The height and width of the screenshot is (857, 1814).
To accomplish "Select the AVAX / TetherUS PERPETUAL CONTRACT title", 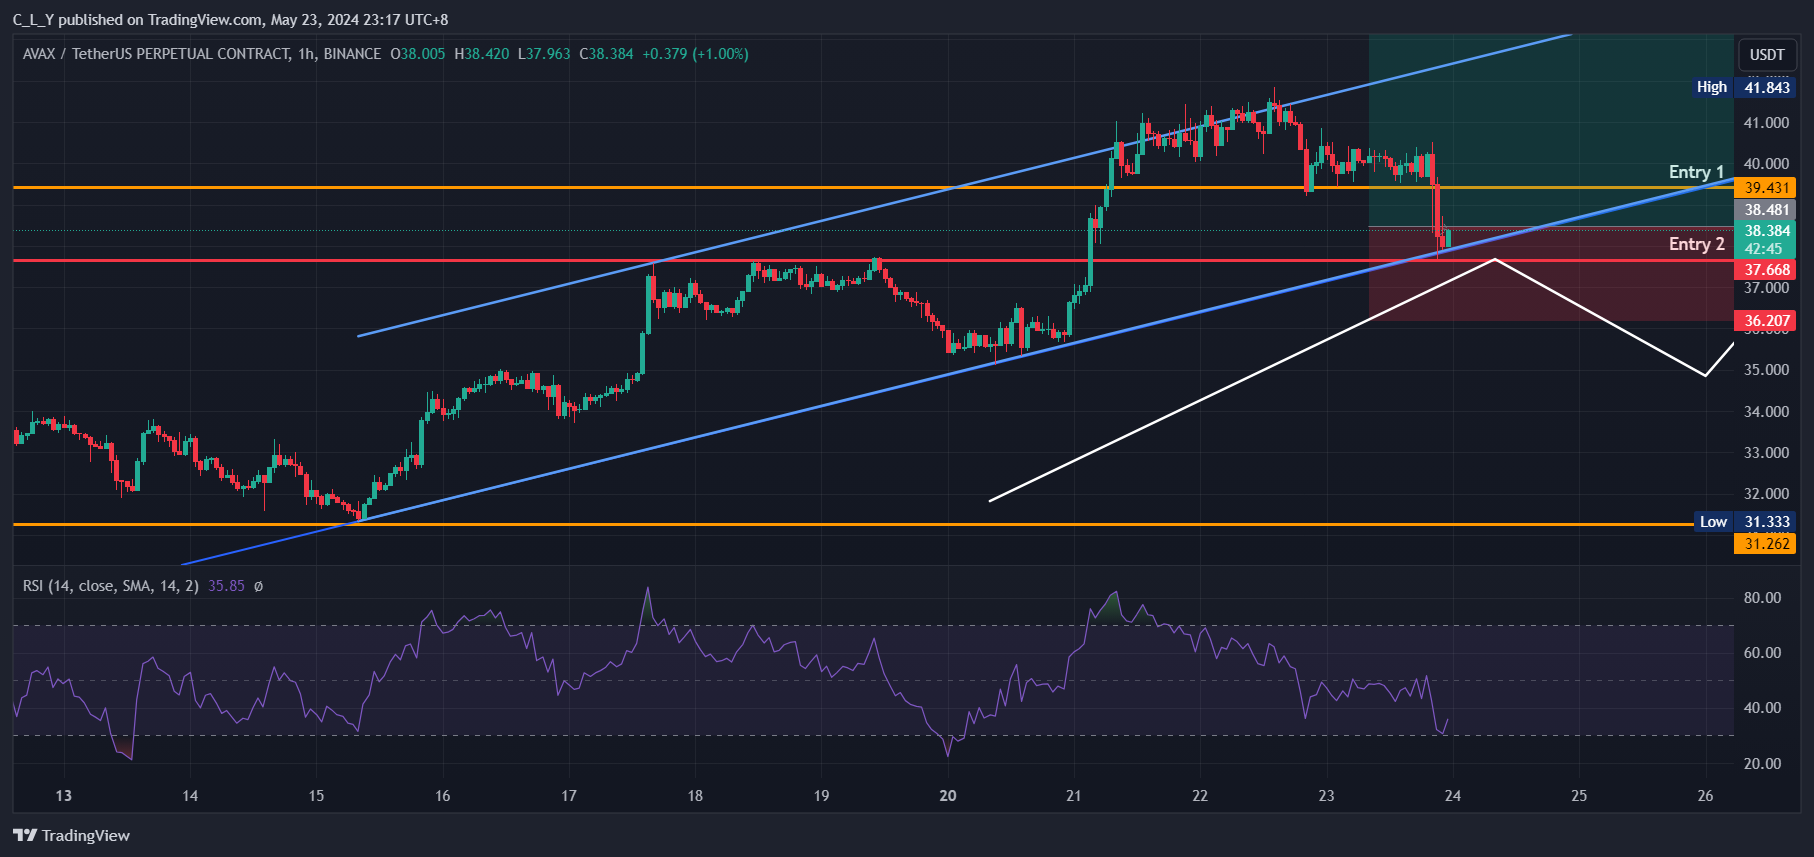I will pos(156,54).
